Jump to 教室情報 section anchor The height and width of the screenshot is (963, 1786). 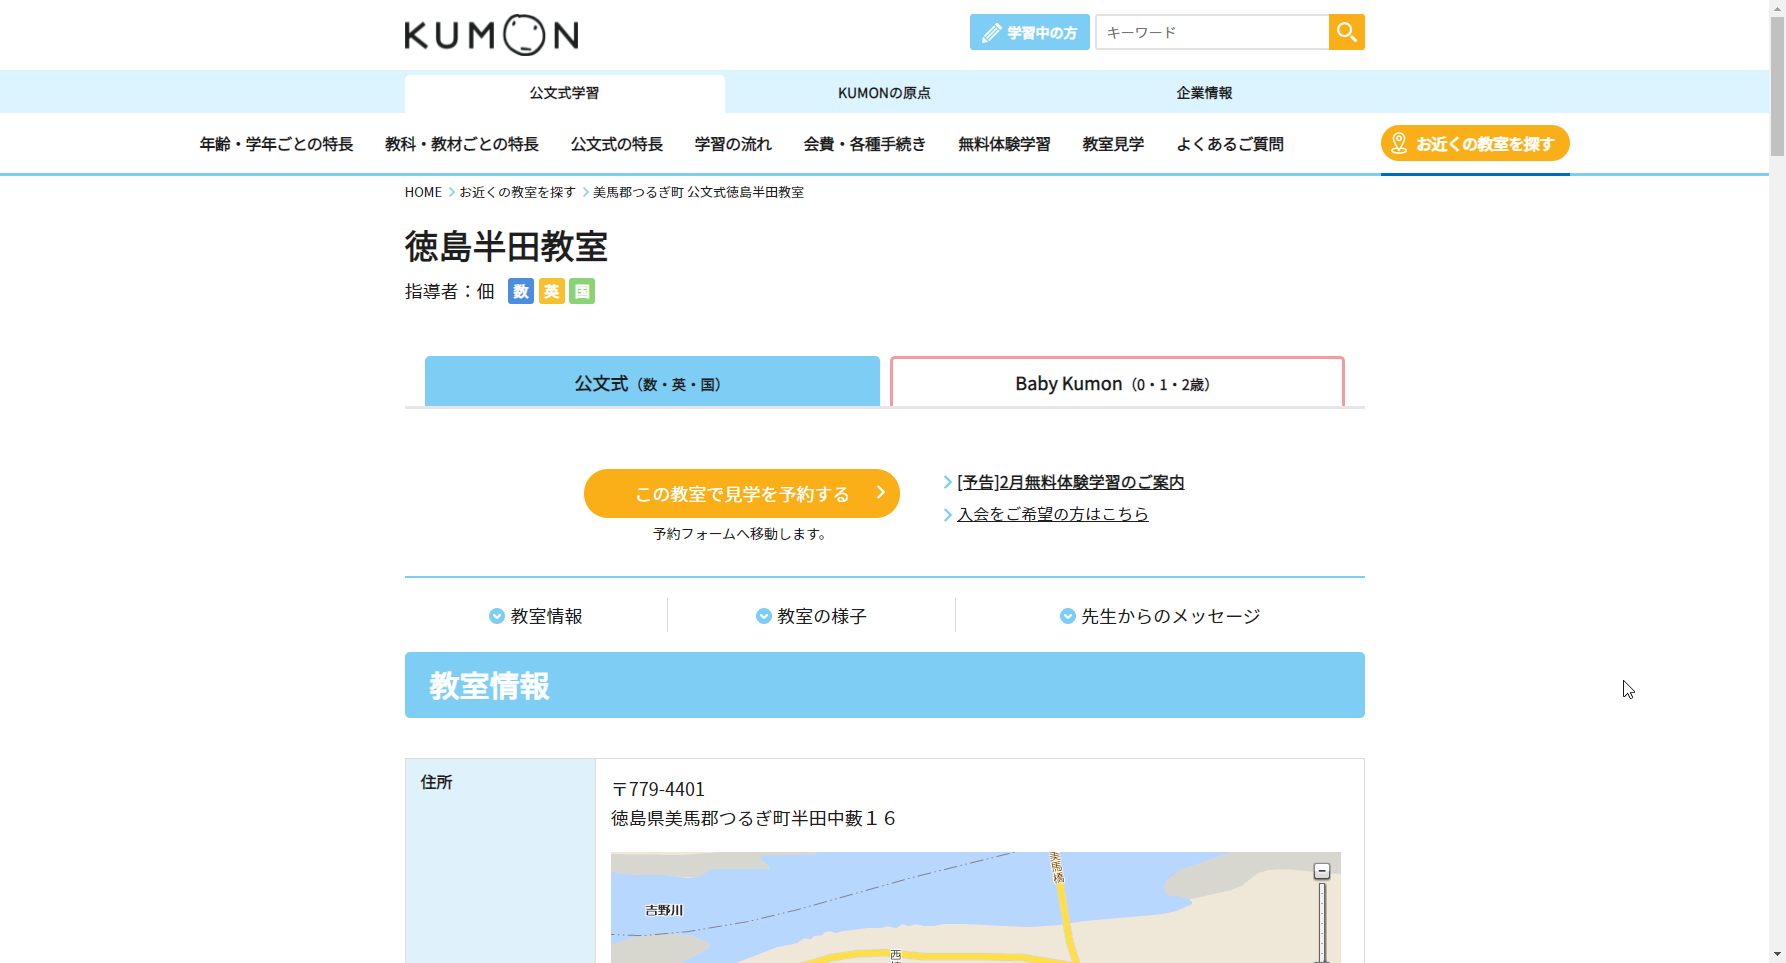pos(536,616)
